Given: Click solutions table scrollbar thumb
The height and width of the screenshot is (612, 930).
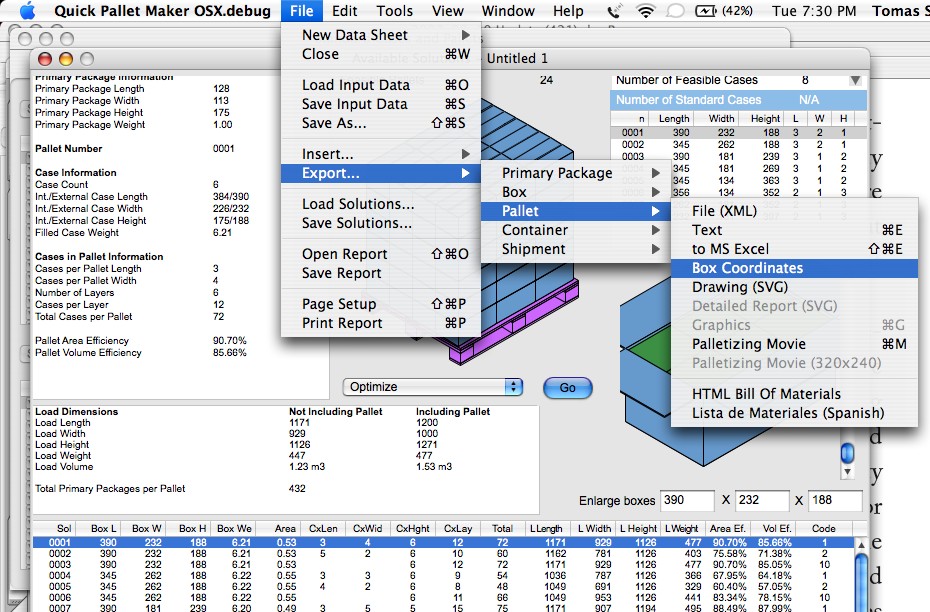Looking at the screenshot, I should (x=861, y=581).
